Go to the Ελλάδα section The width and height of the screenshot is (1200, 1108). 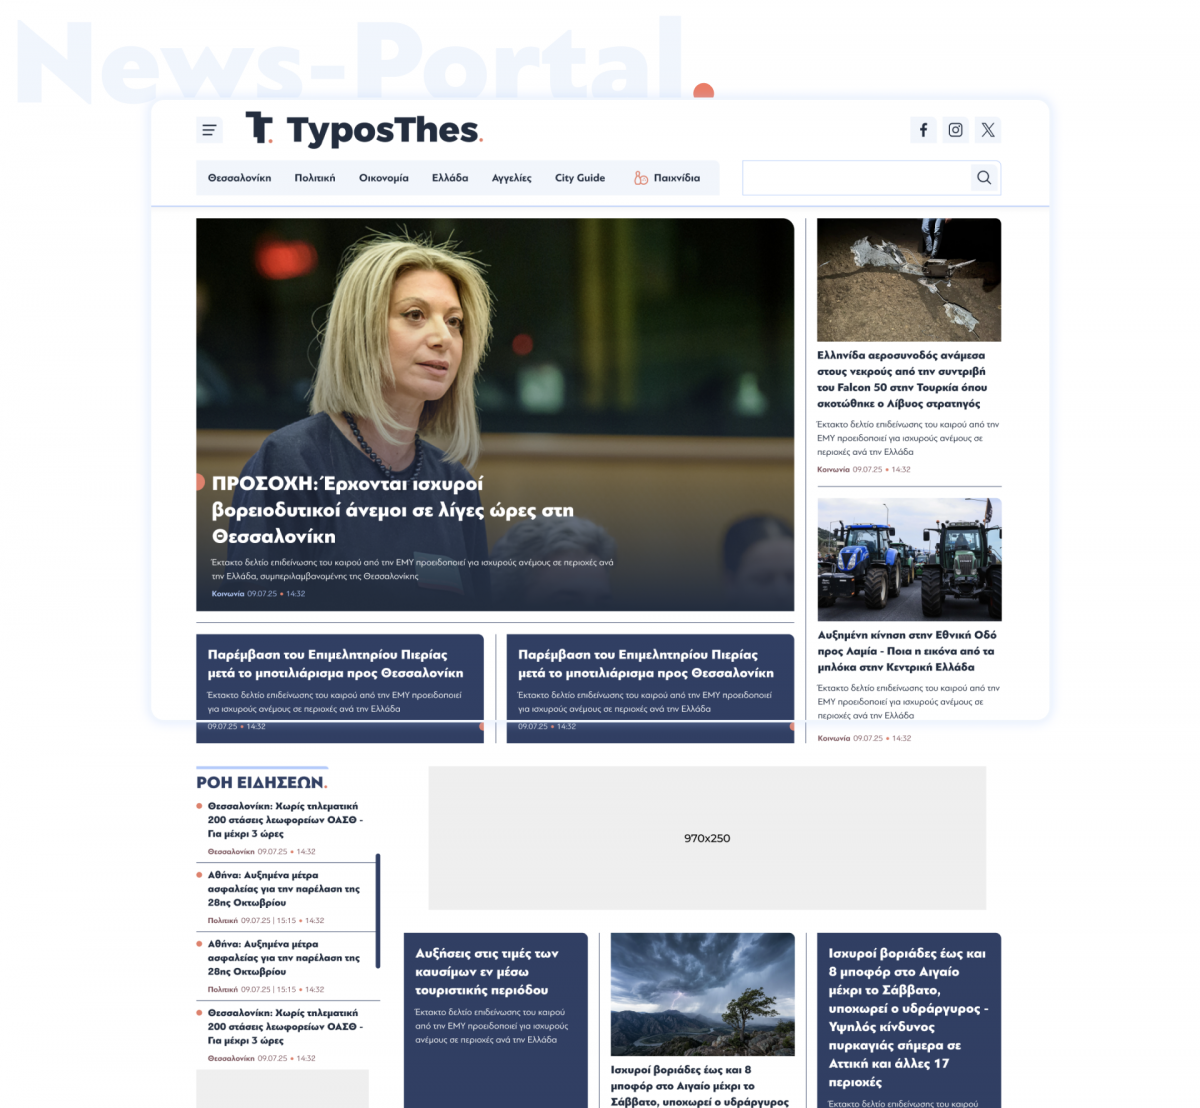click(x=450, y=178)
